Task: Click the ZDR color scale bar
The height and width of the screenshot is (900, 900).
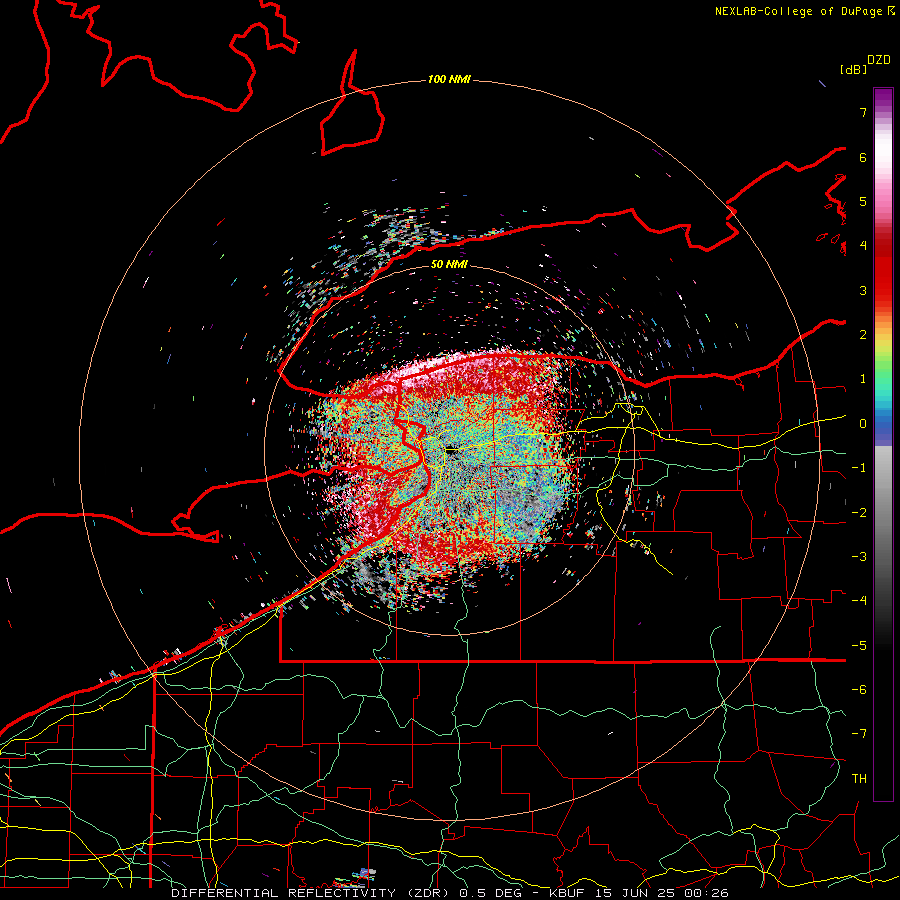Action: [x=883, y=444]
